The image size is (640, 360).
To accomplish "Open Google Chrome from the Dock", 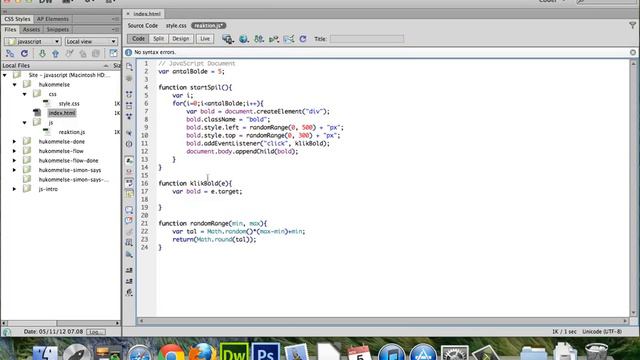I will (x=171, y=352).
